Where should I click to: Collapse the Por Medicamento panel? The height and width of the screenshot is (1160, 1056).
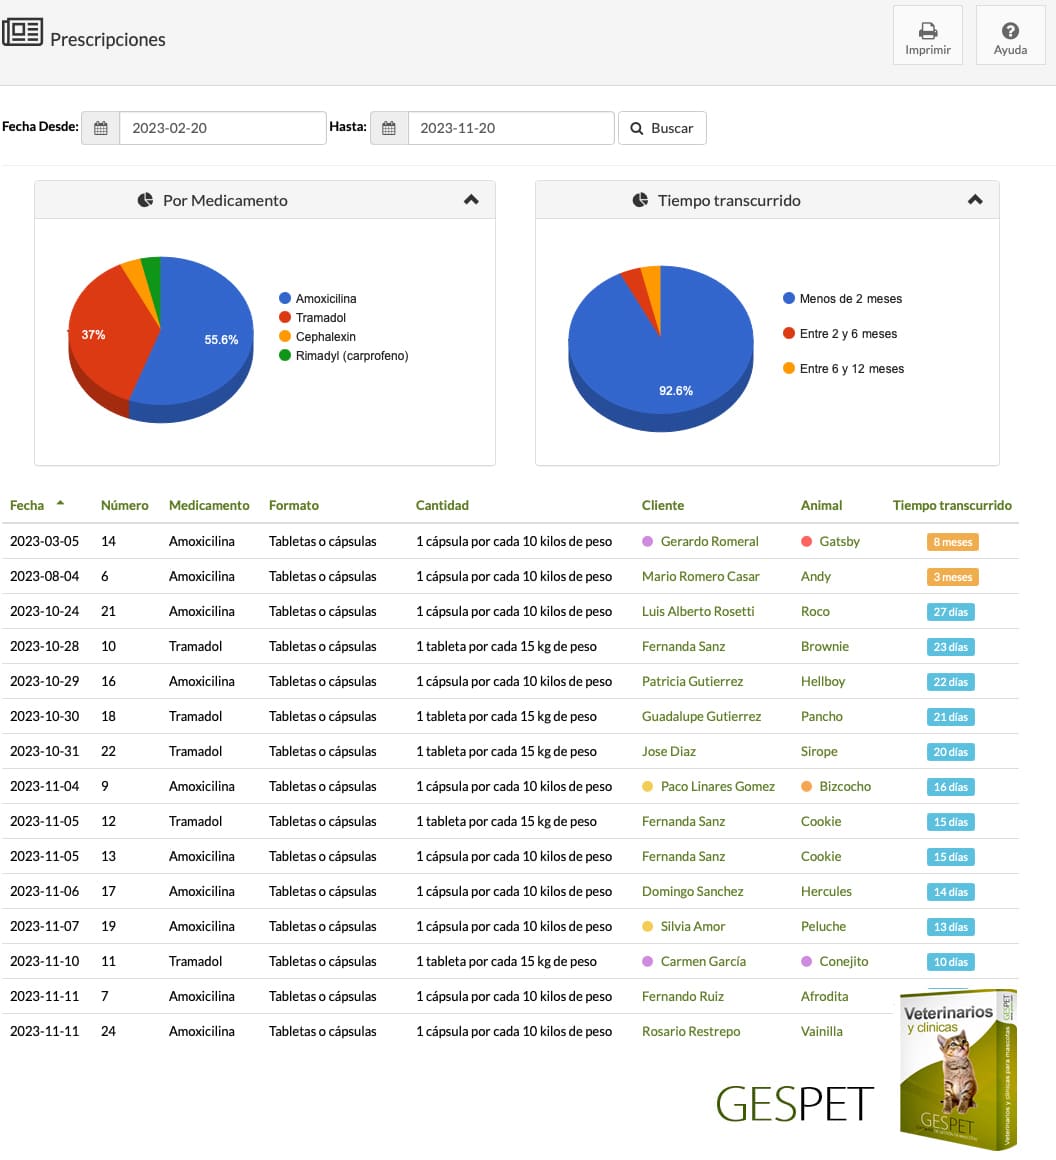pos(471,200)
